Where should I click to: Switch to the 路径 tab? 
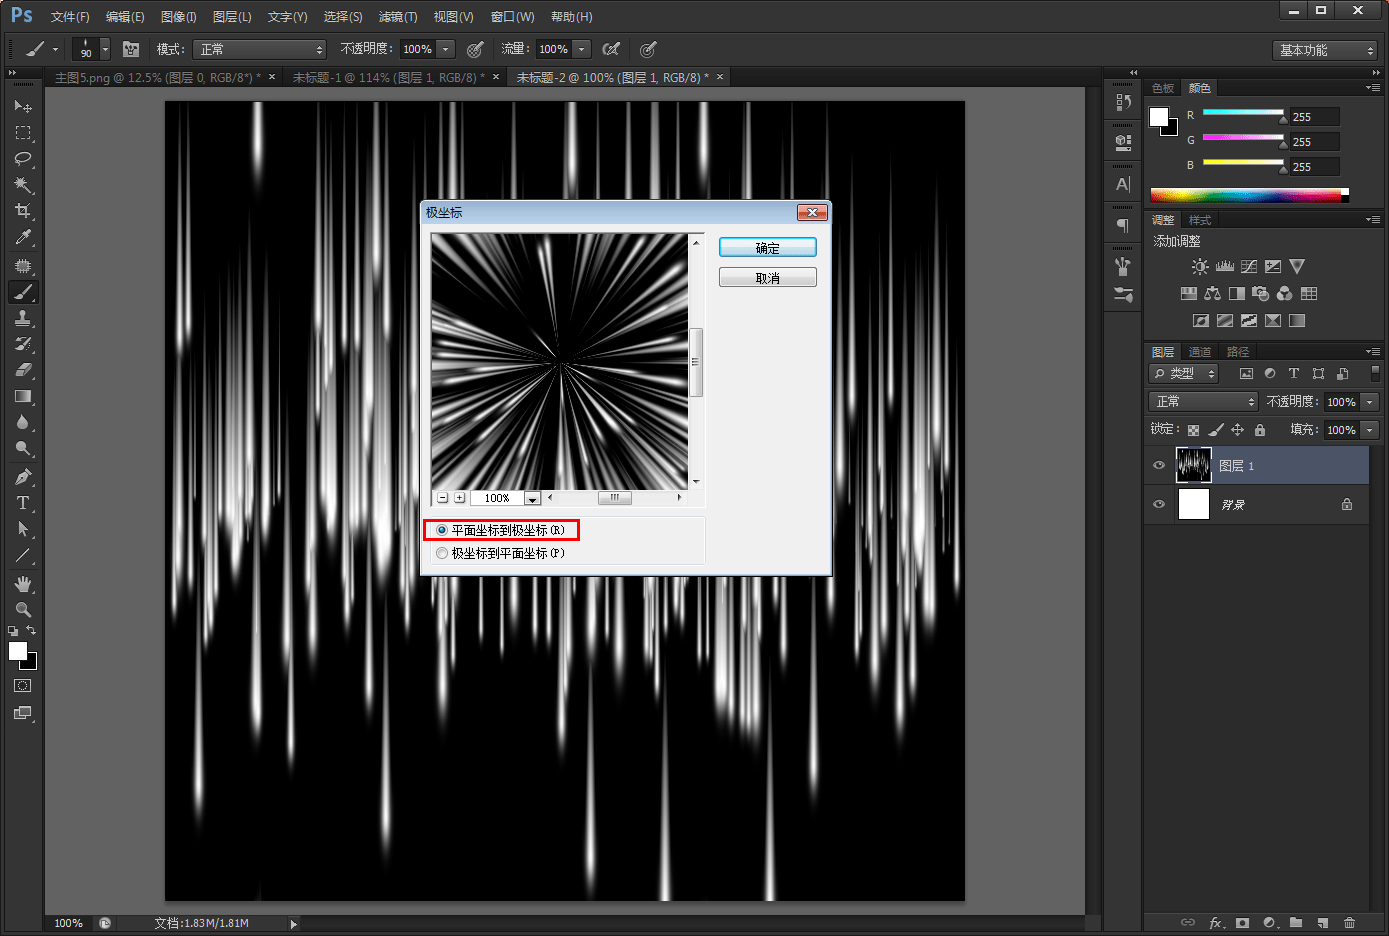1238,352
